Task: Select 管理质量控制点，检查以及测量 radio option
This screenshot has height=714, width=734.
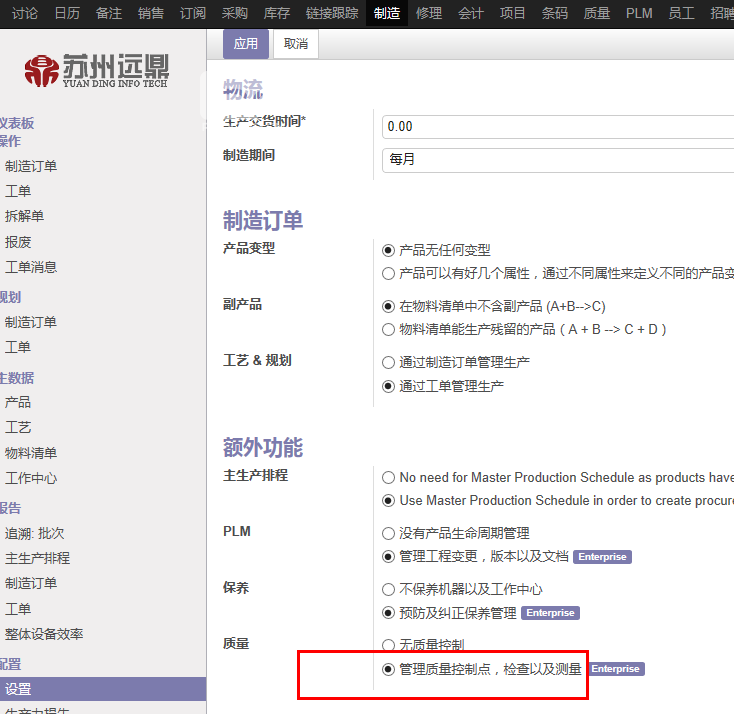Action: pos(388,670)
